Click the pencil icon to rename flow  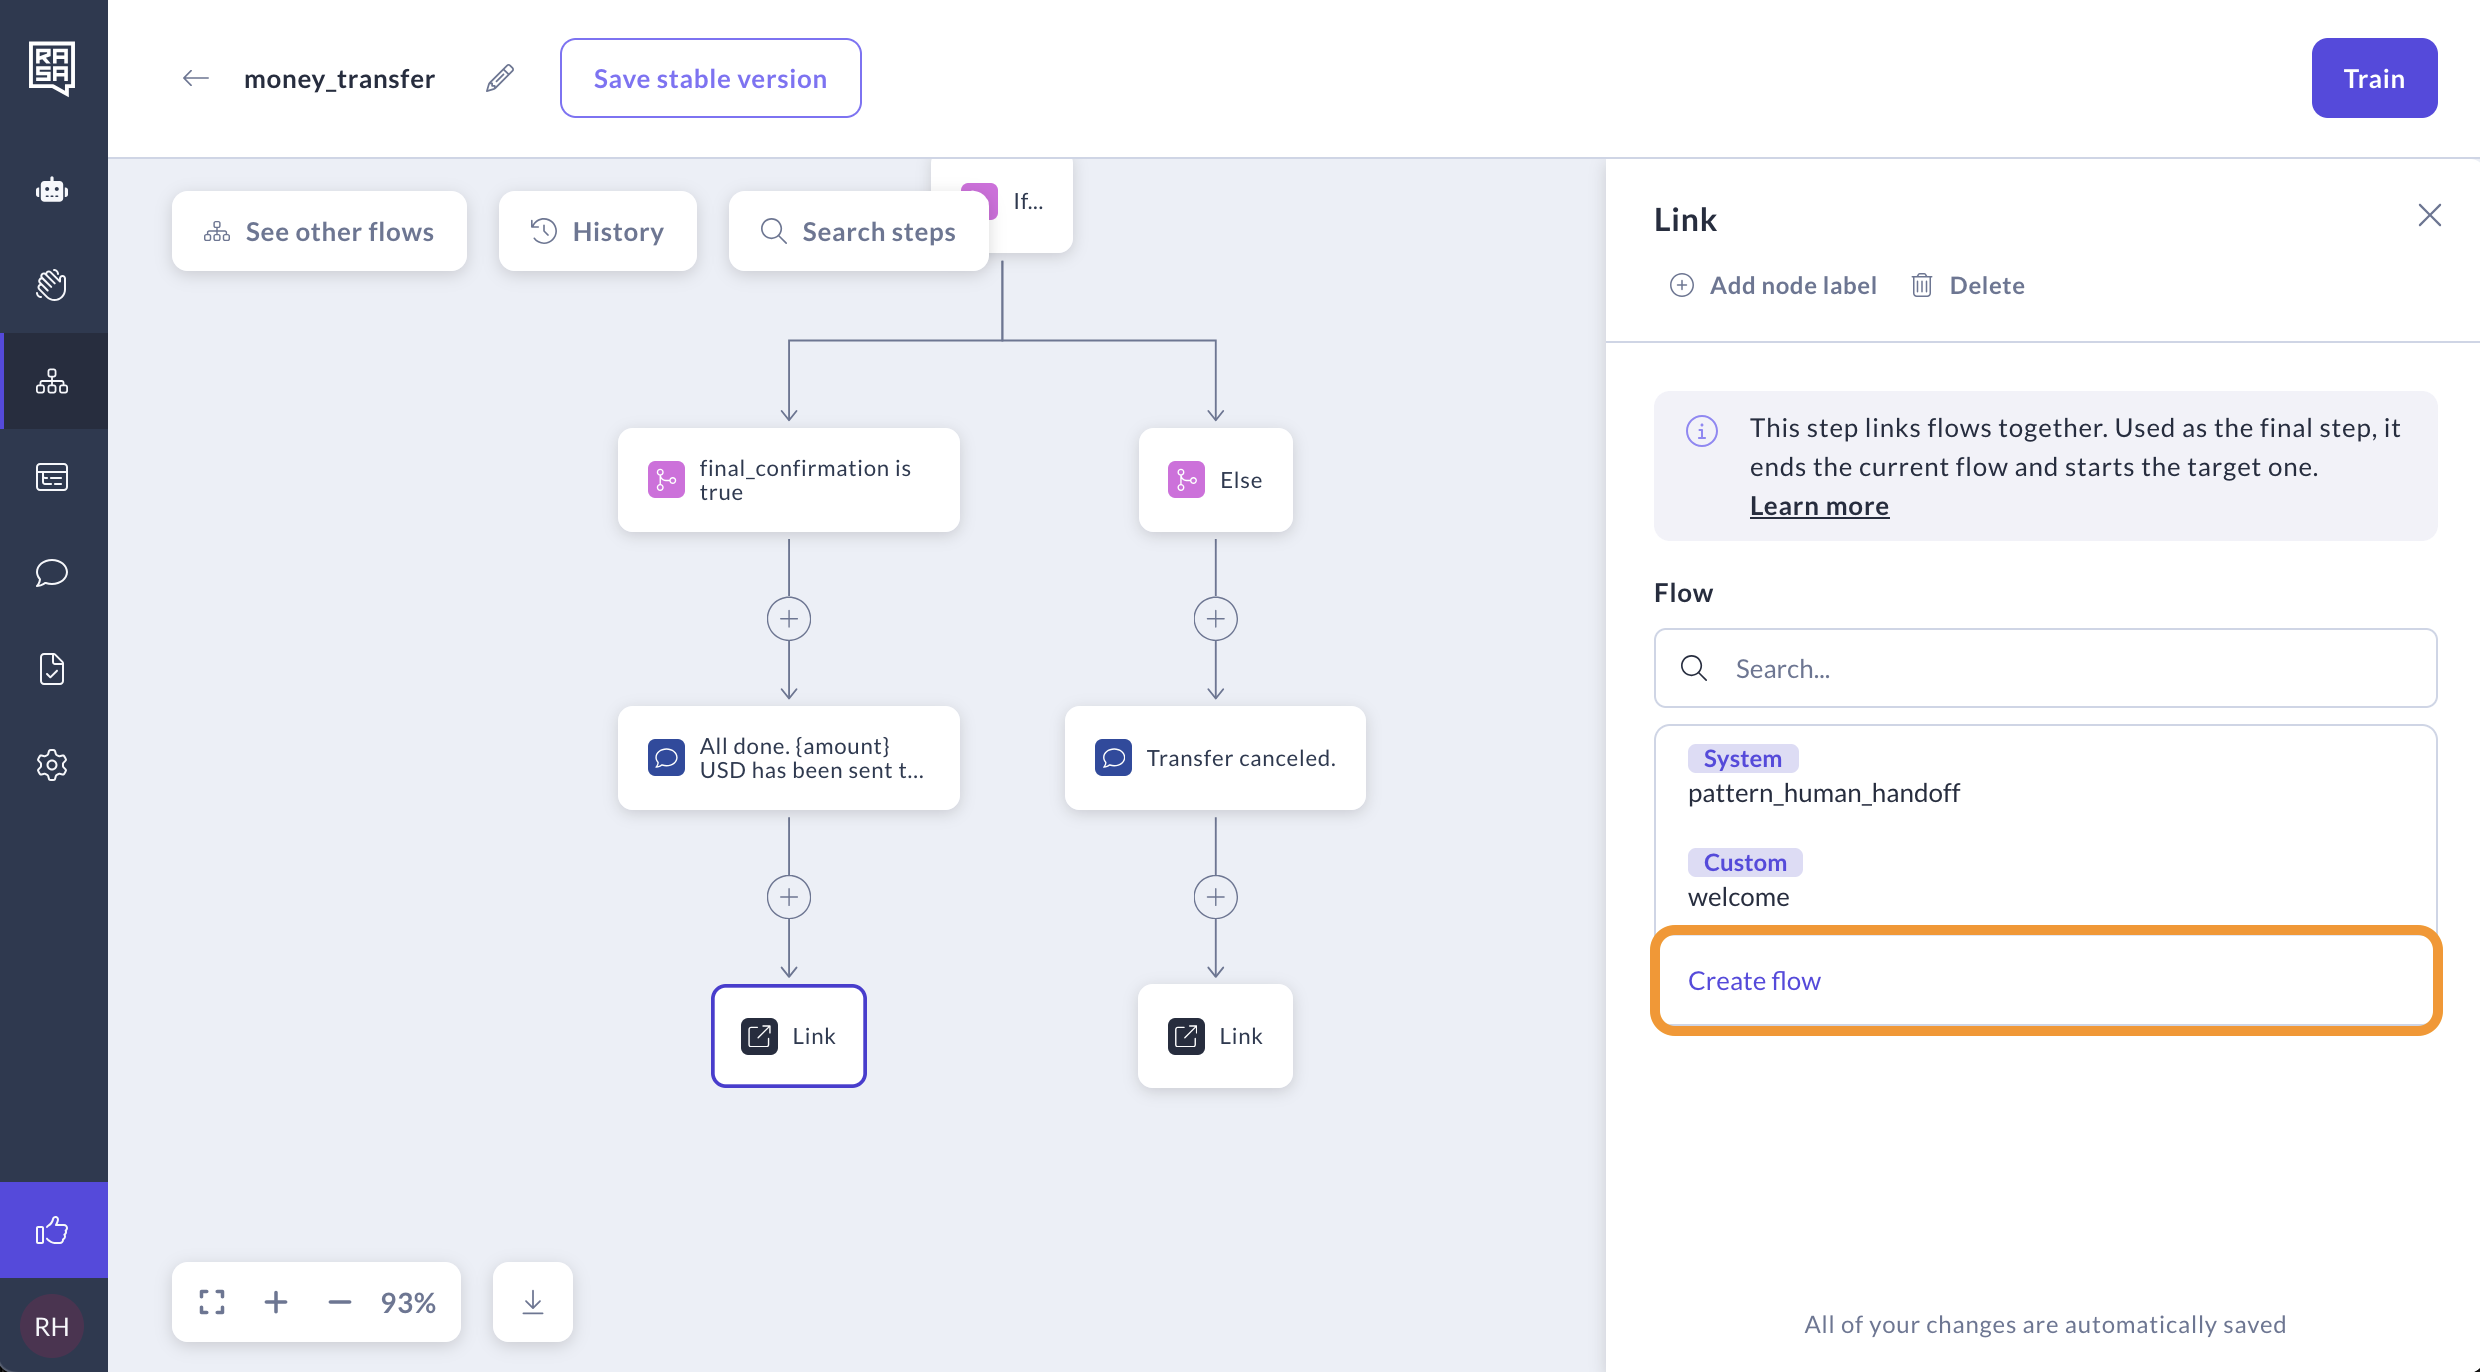coord(500,78)
